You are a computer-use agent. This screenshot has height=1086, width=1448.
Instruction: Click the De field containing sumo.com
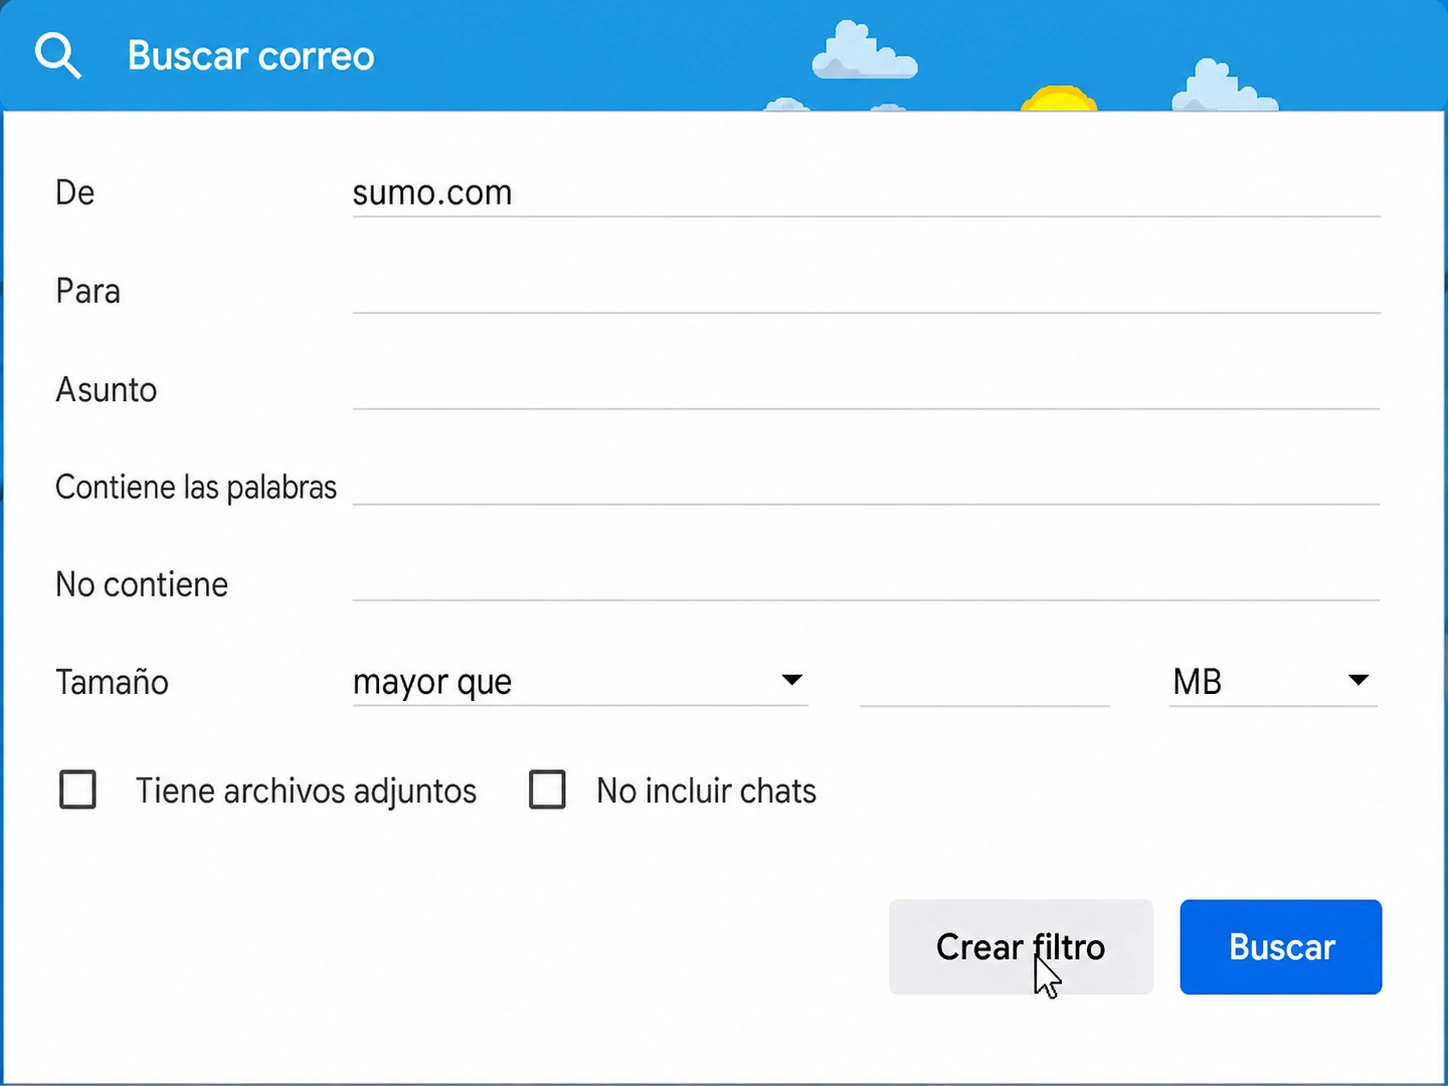tap(866, 192)
